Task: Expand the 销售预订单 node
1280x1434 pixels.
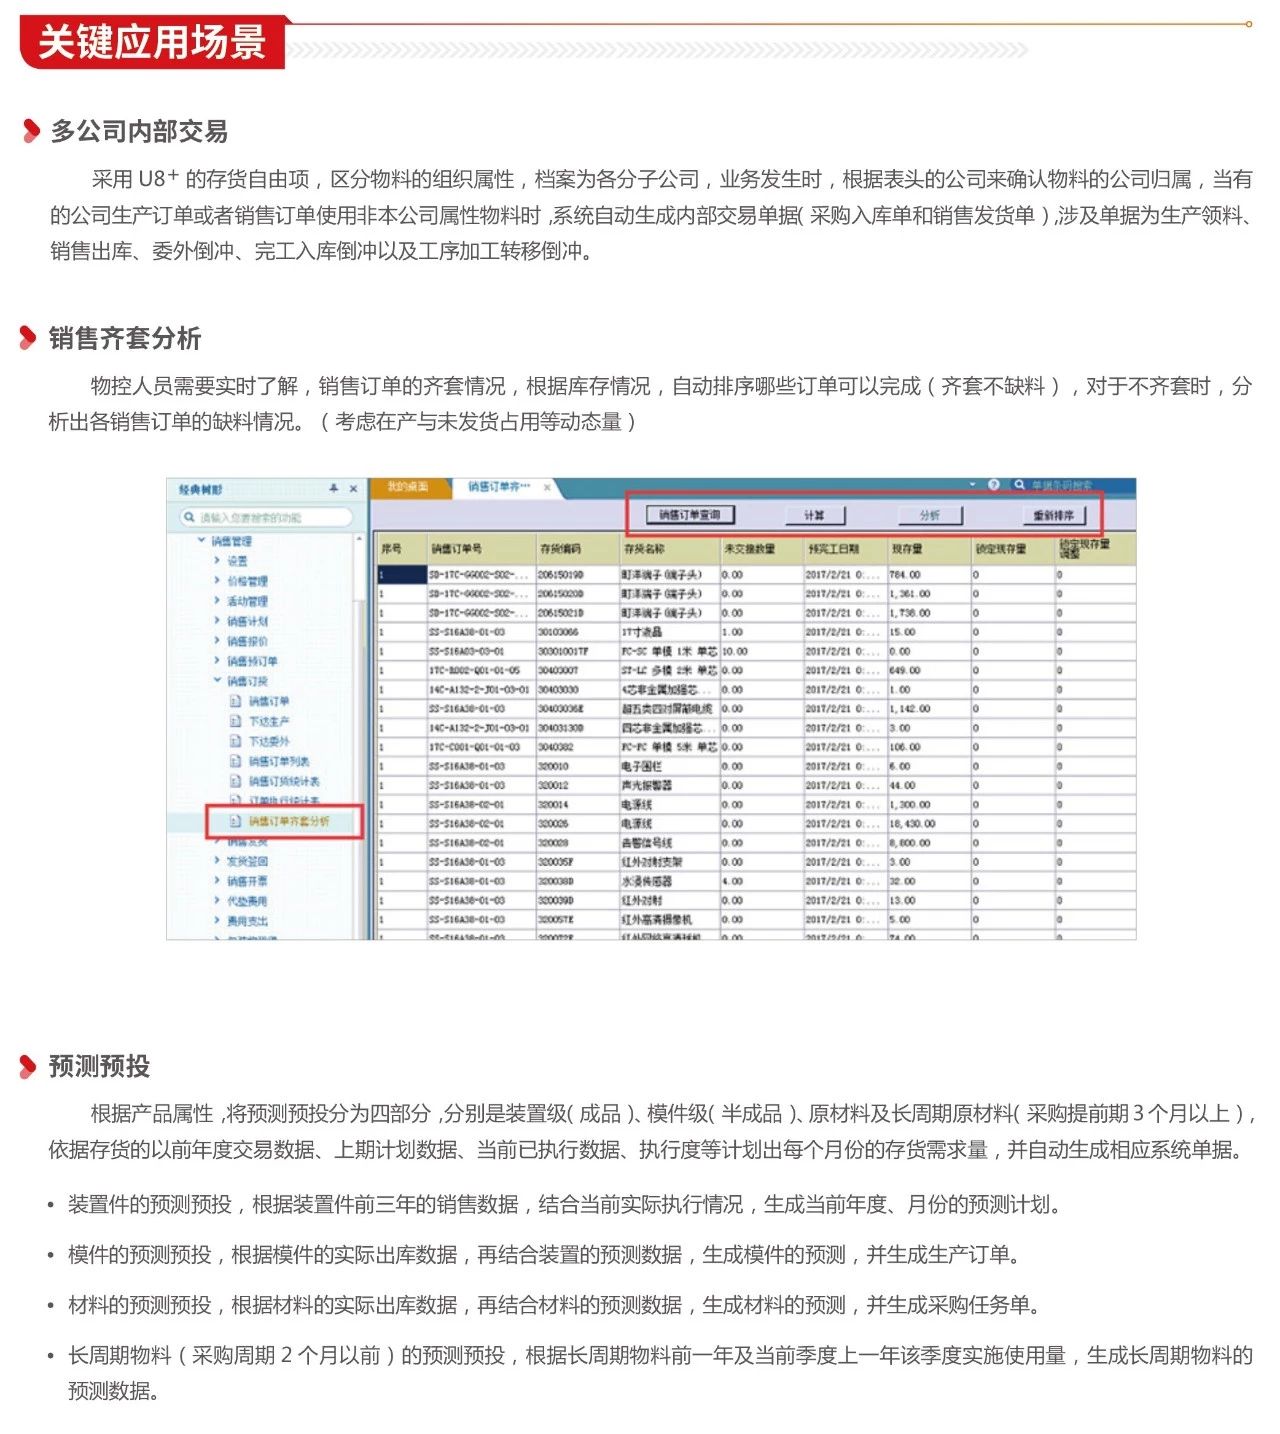Action: (216, 661)
